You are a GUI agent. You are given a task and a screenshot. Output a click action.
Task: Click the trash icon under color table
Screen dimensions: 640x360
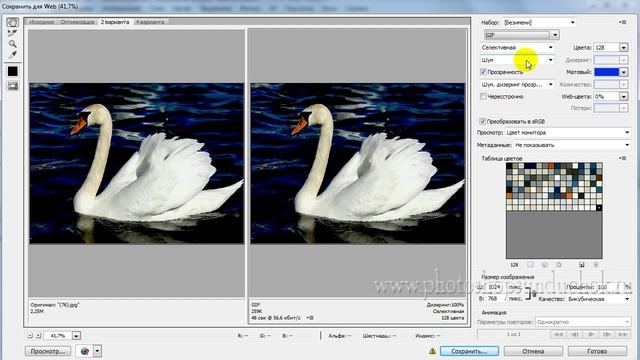coord(596,264)
